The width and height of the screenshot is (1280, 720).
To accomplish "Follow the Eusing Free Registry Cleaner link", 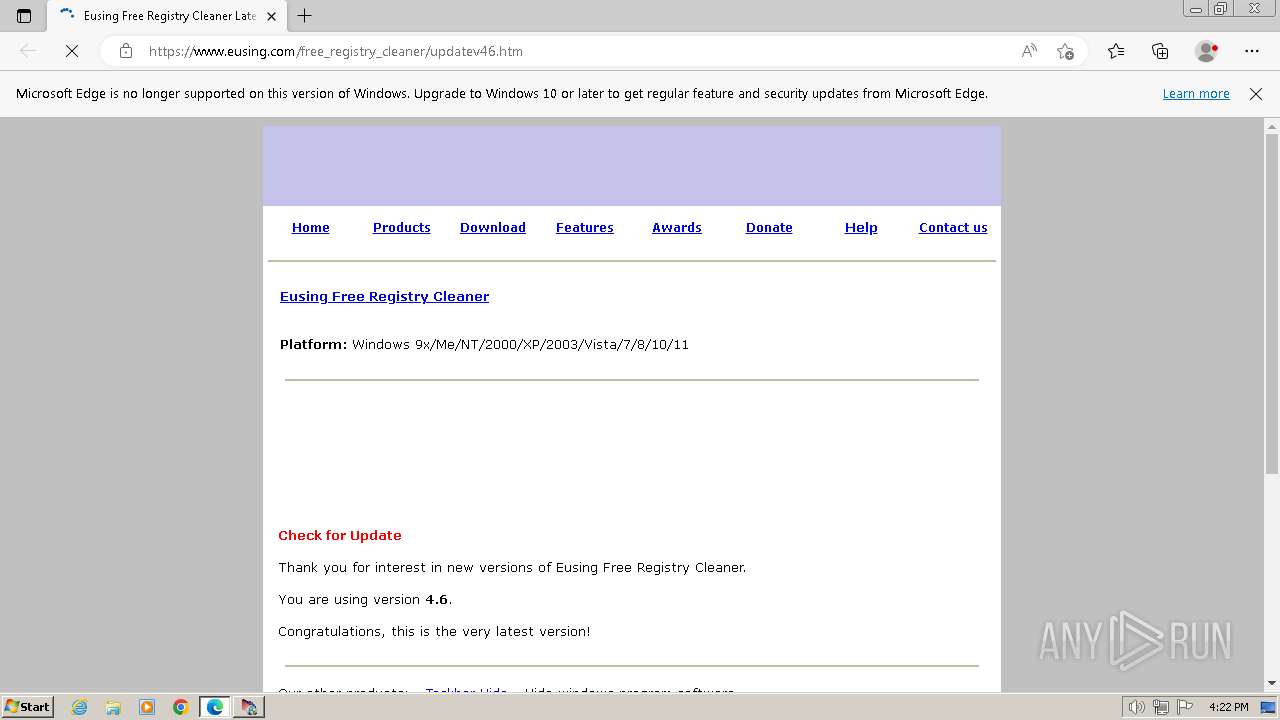I will (385, 297).
